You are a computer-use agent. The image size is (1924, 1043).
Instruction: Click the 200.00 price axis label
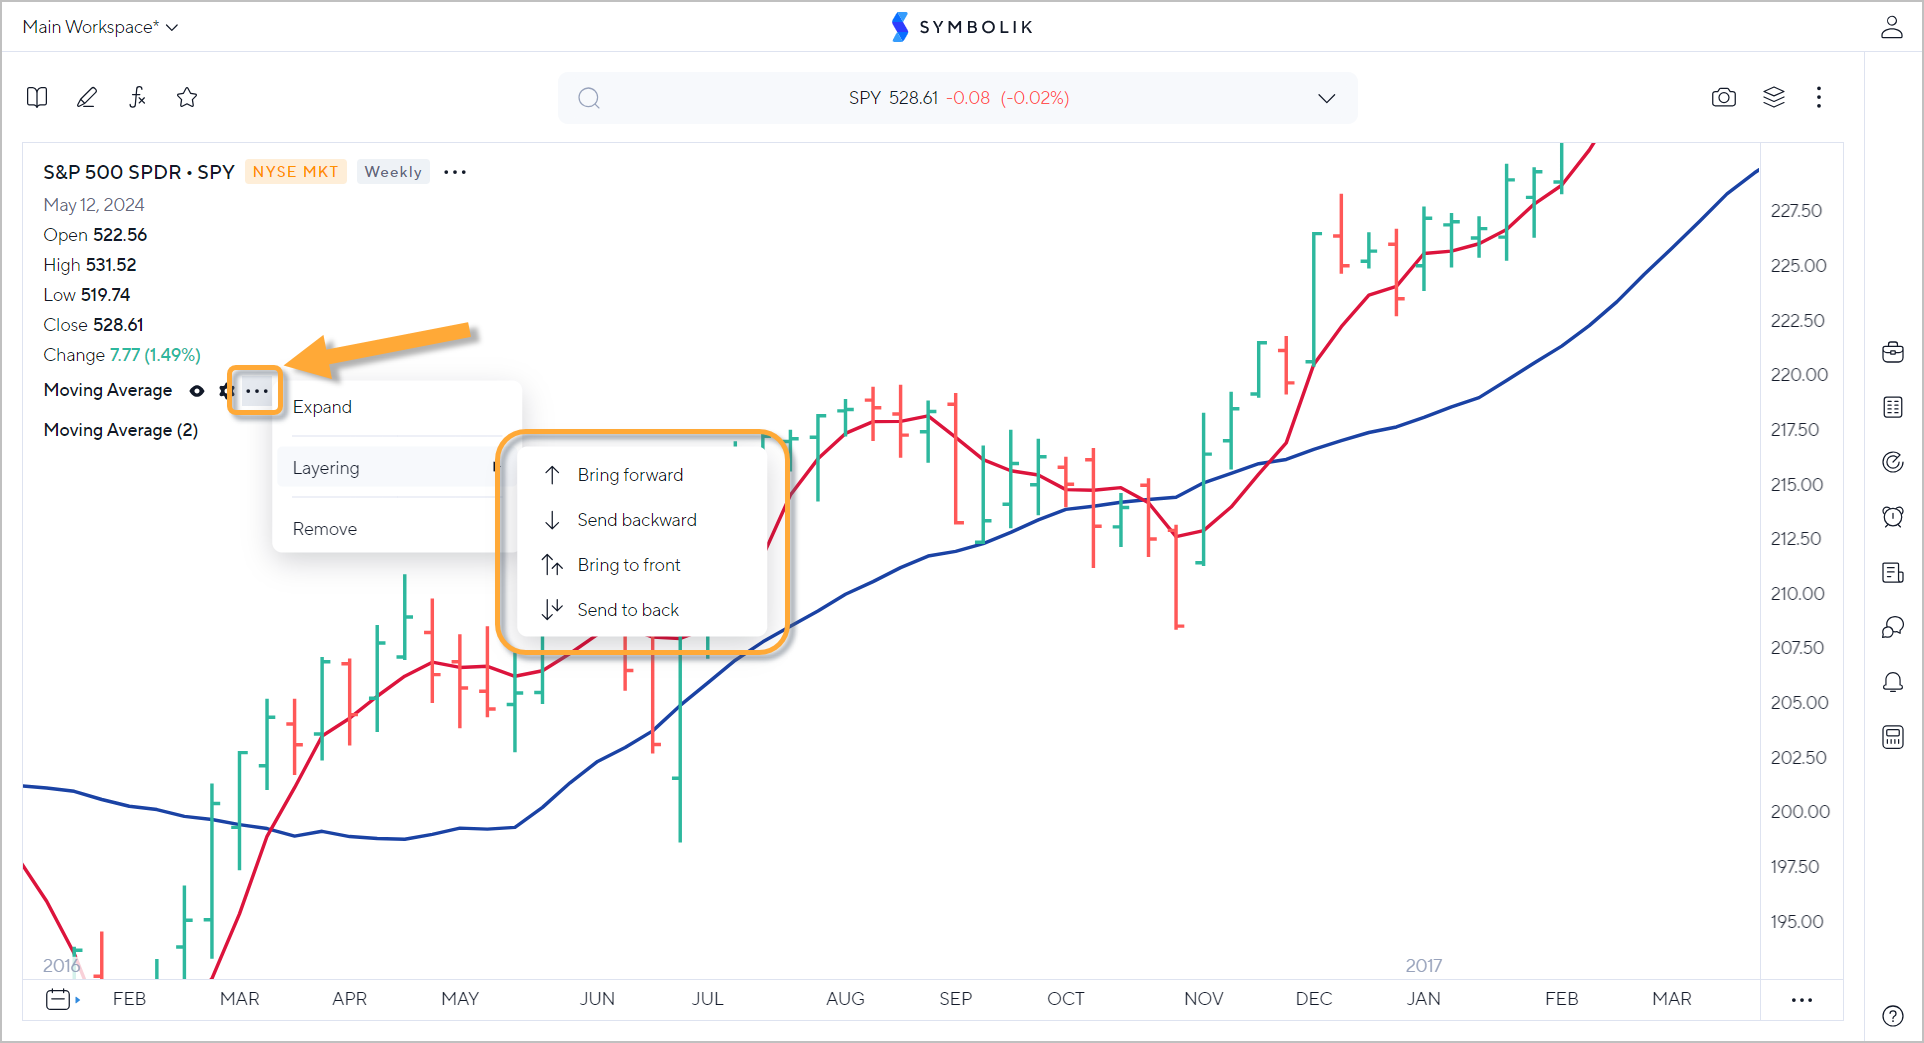1800,812
